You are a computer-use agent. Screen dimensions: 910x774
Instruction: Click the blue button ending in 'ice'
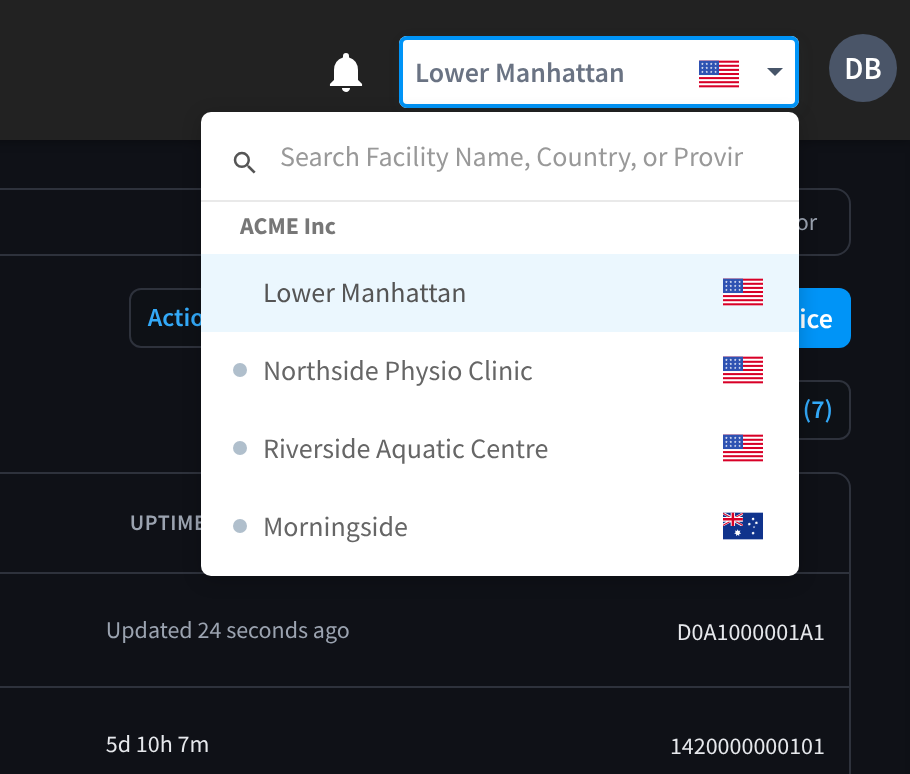[x=824, y=318]
